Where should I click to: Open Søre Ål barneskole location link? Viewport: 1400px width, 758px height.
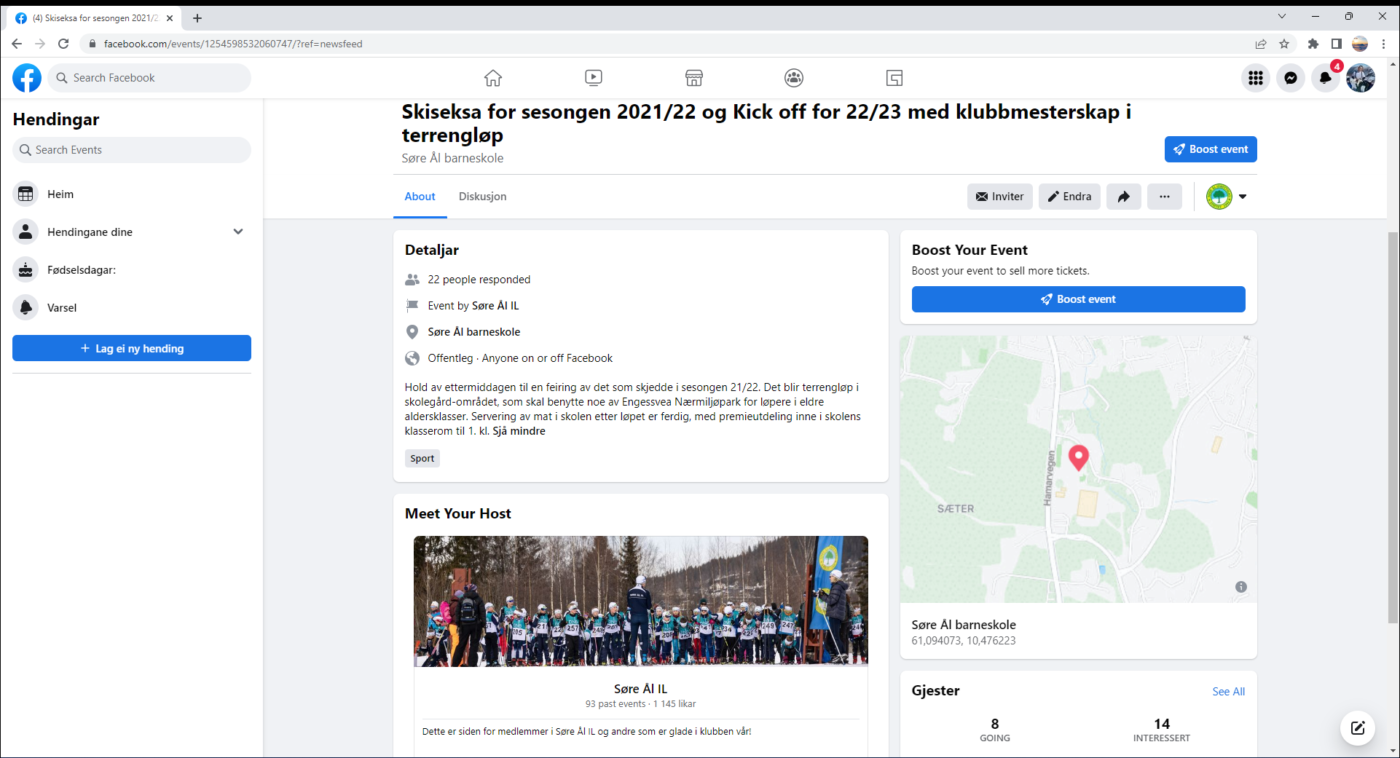[474, 332]
